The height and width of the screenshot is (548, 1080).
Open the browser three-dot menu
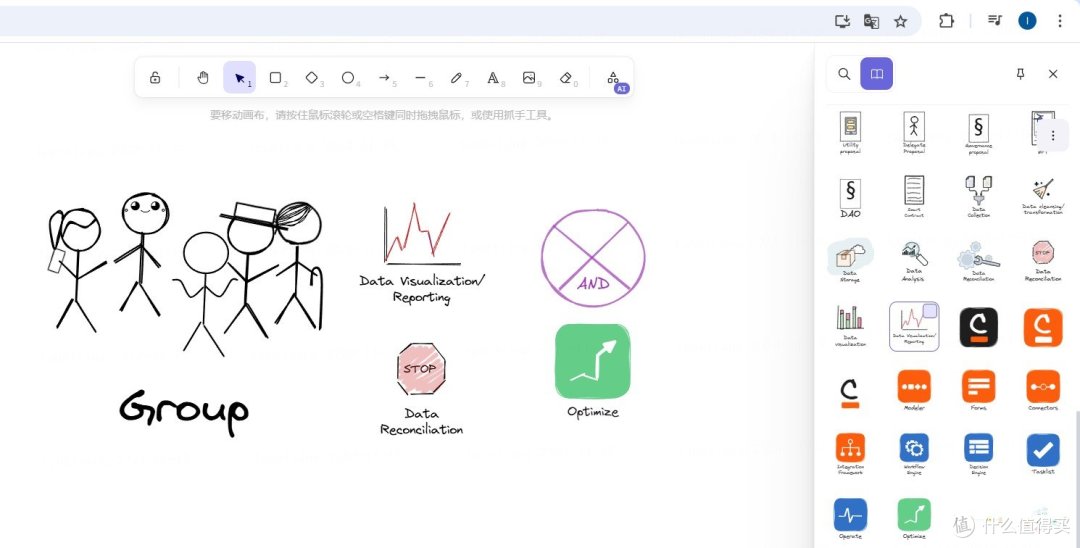[x=1060, y=21]
